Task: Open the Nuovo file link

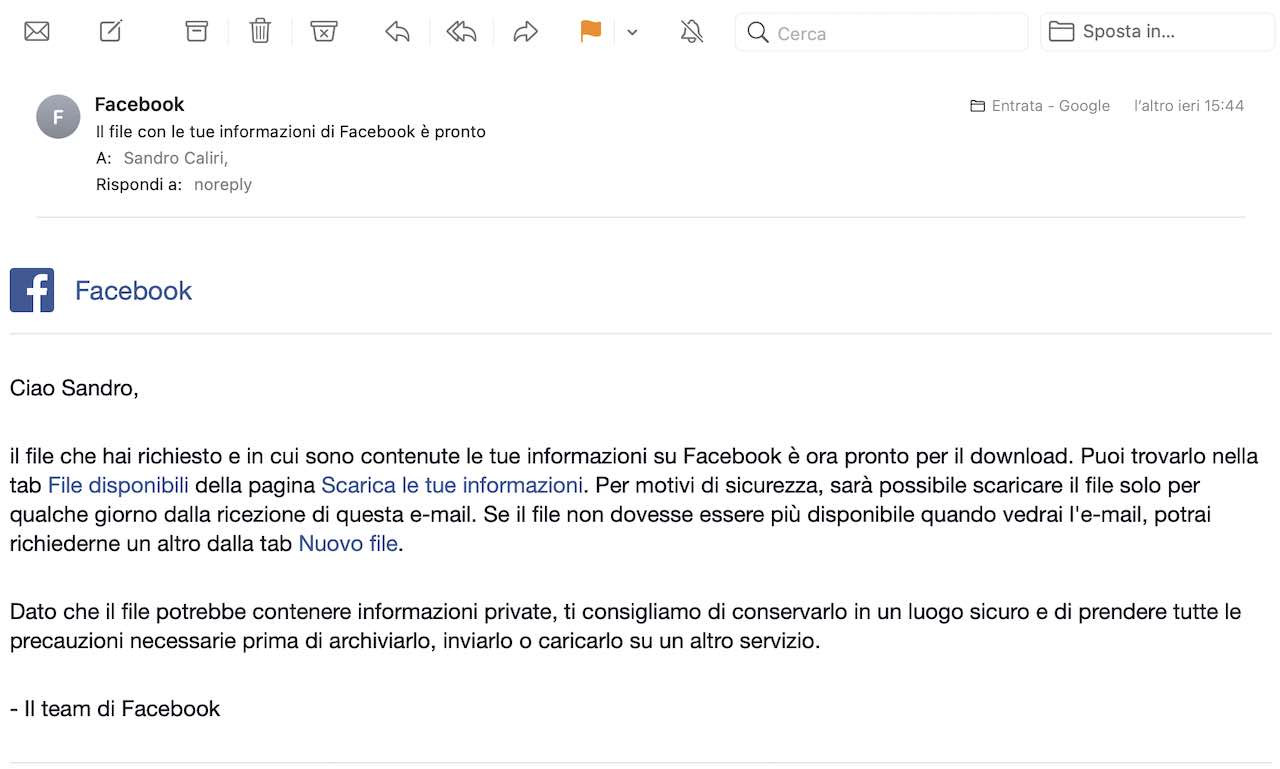Action: 348,545
